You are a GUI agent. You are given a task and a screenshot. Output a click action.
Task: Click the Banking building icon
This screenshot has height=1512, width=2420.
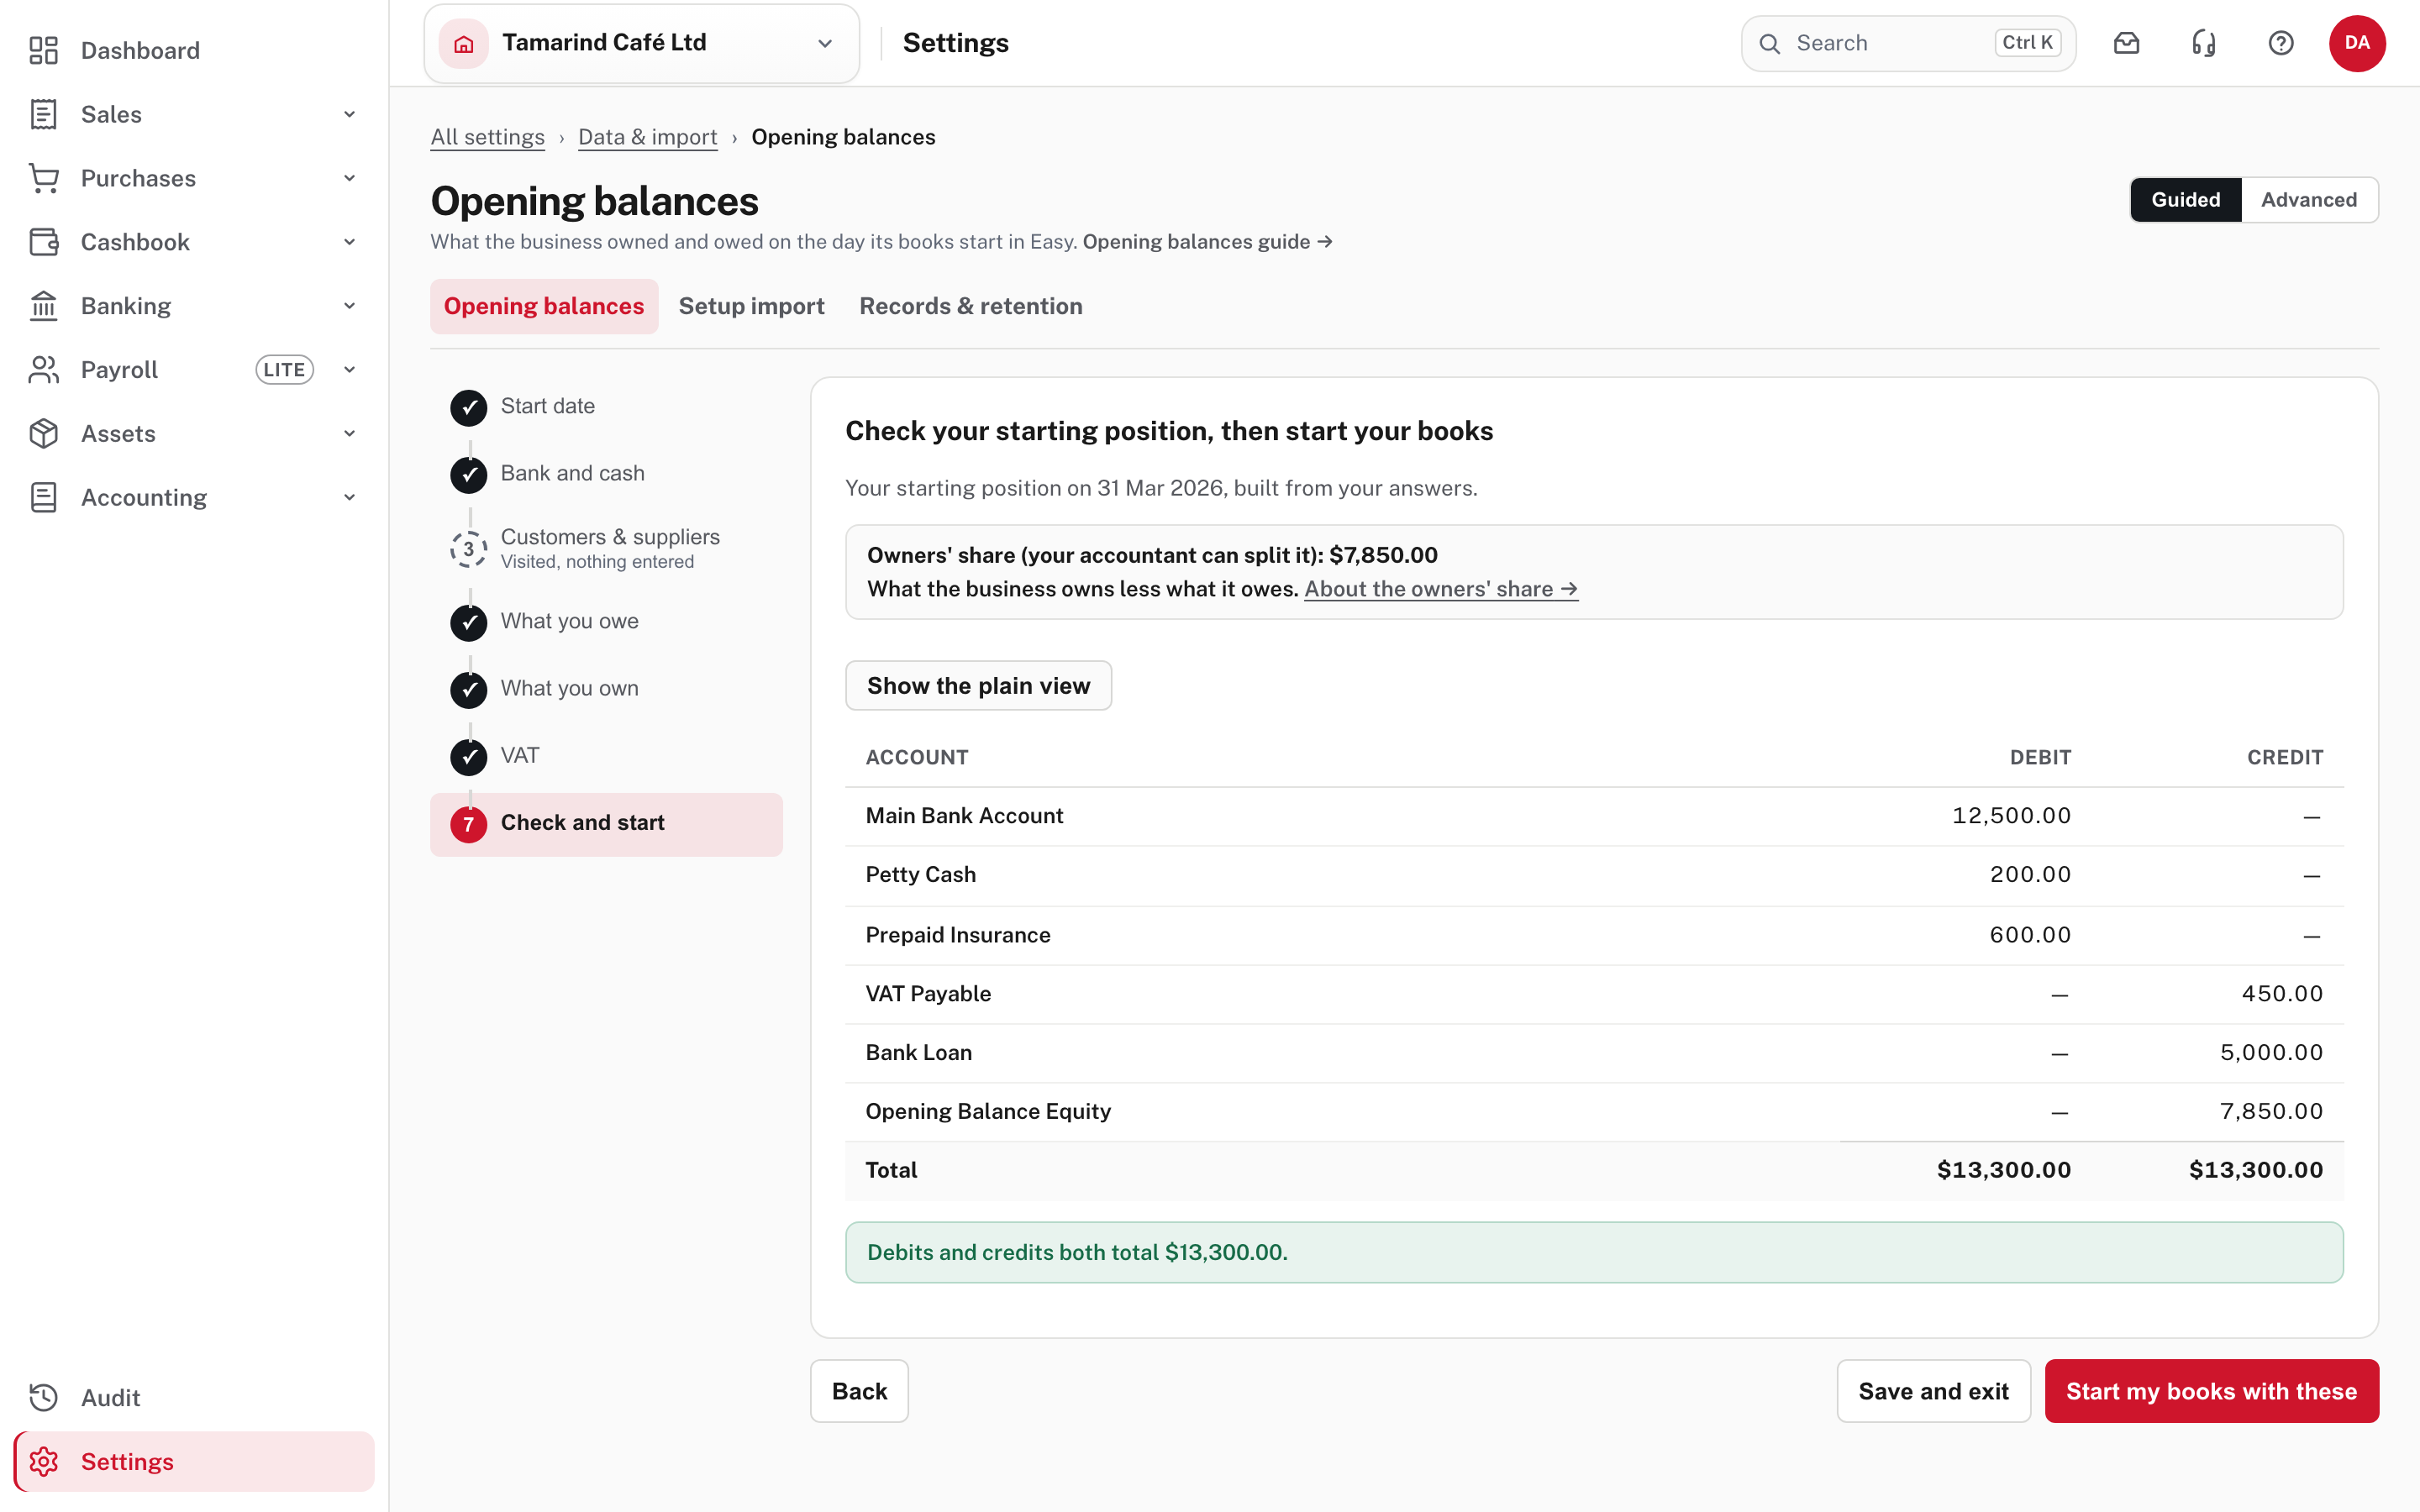[x=43, y=306]
